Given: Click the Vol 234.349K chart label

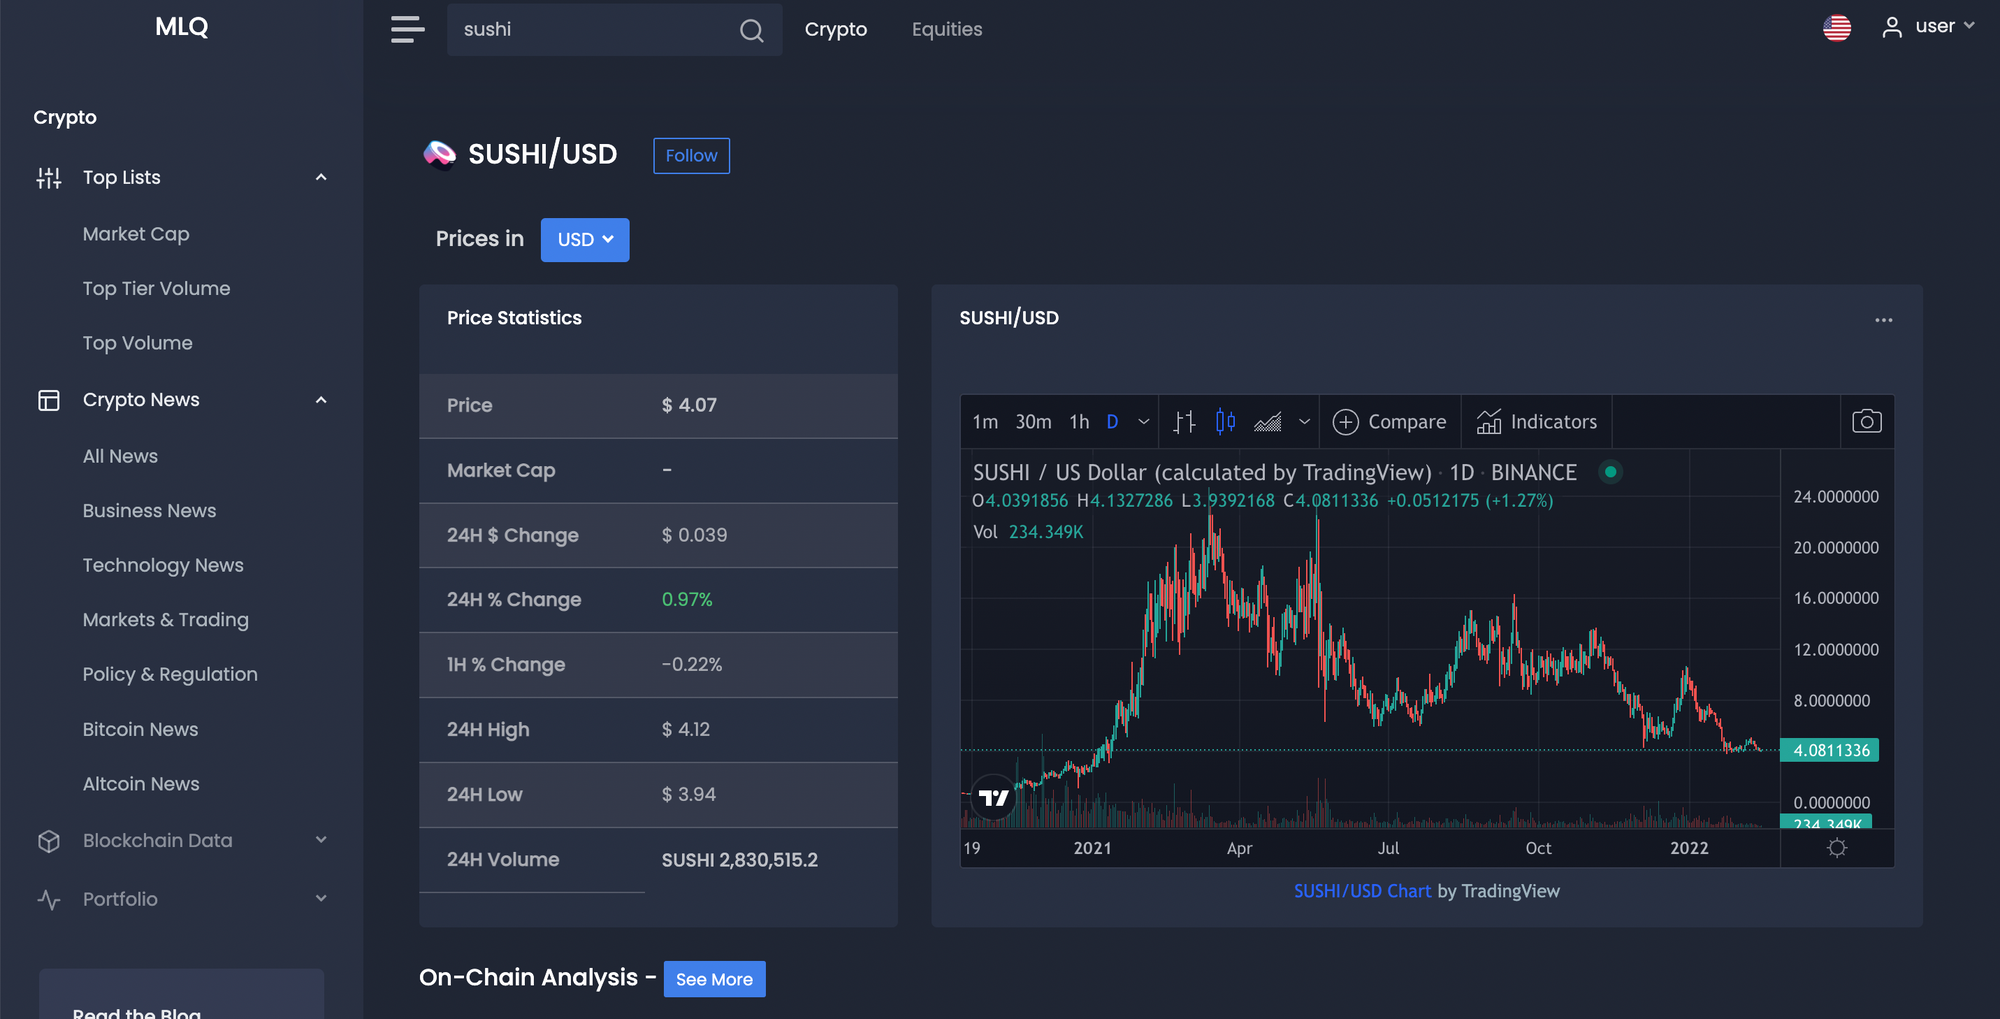Looking at the screenshot, I should 1028,532.
